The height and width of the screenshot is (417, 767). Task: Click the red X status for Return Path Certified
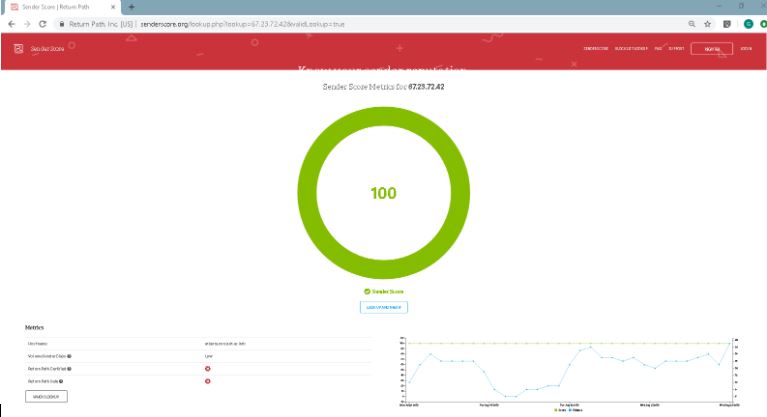coord(207,369)
